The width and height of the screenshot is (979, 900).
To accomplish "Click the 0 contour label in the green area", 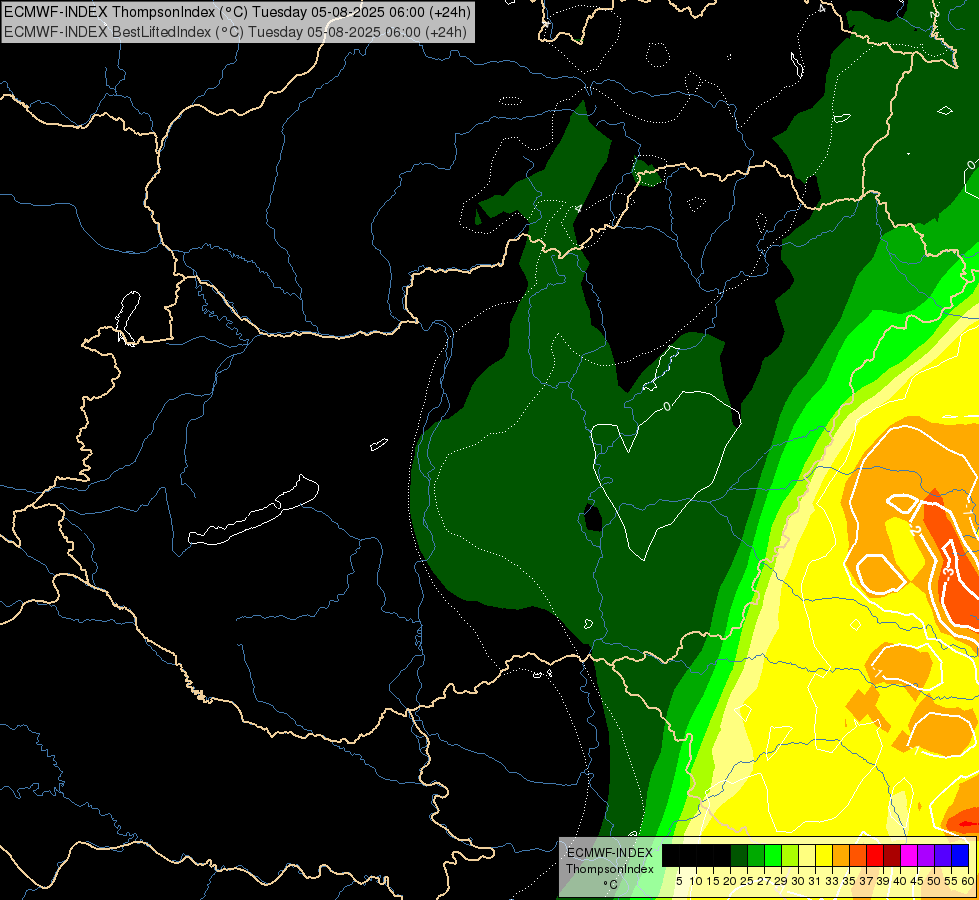I will pyautogui.click(x=667, y=407).
